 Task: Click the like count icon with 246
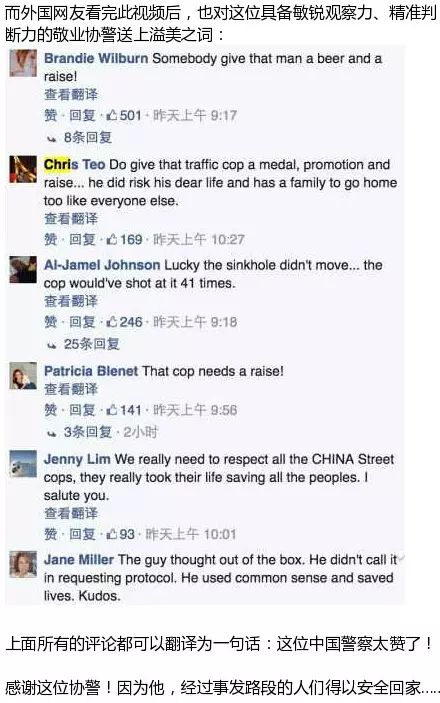click(112, 321)
